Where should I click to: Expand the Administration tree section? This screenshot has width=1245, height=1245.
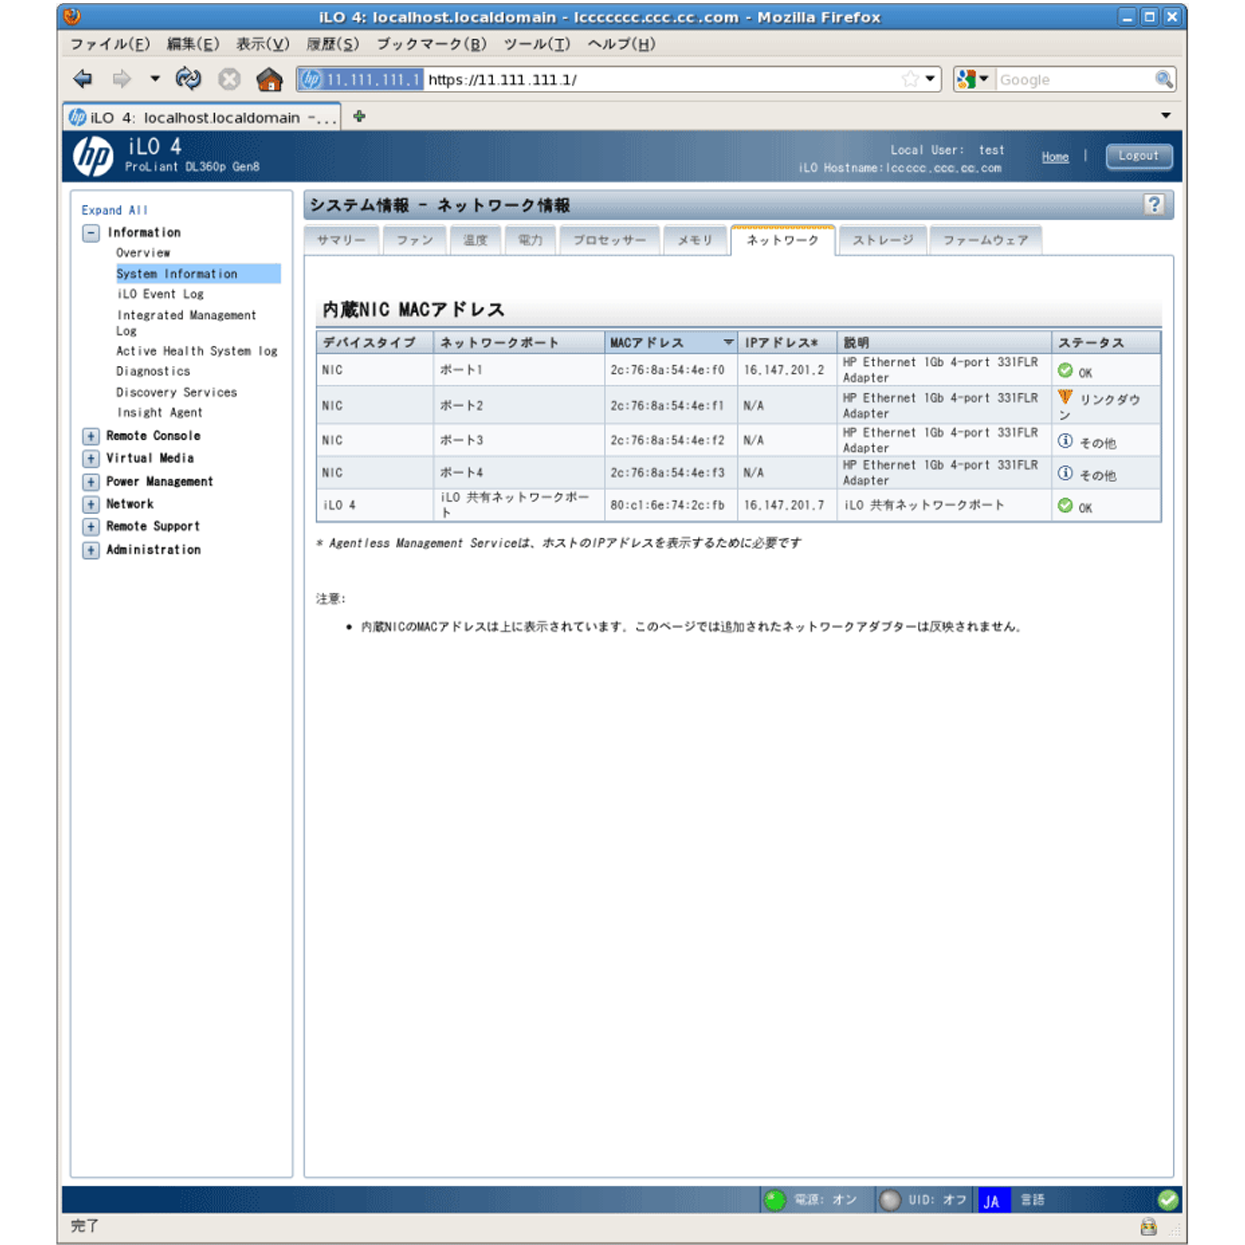[x=91, y=550]
